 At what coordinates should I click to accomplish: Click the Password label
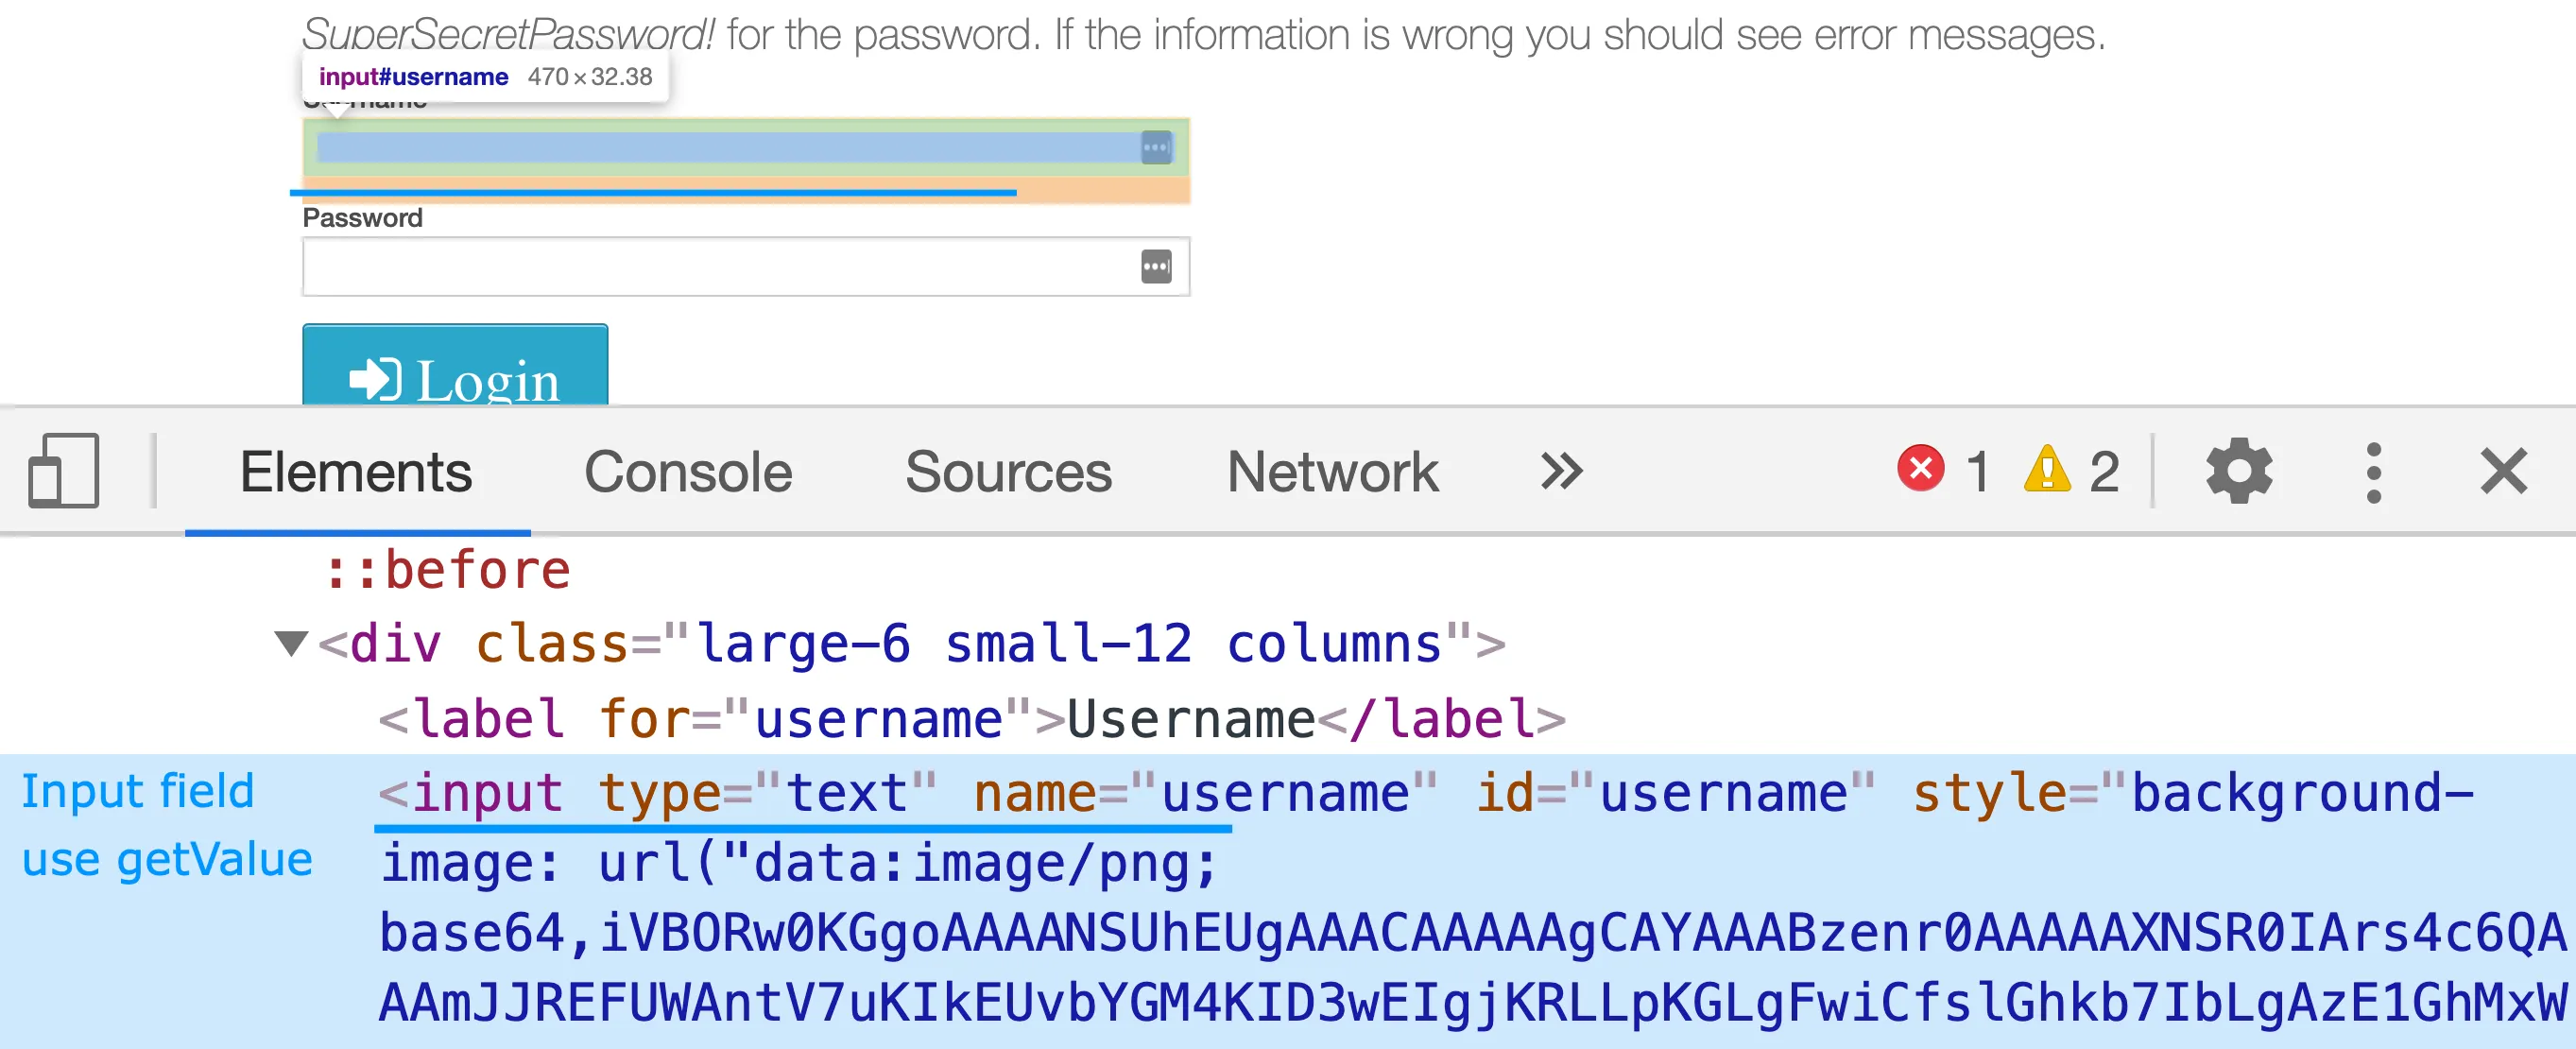tap(362, 218)
